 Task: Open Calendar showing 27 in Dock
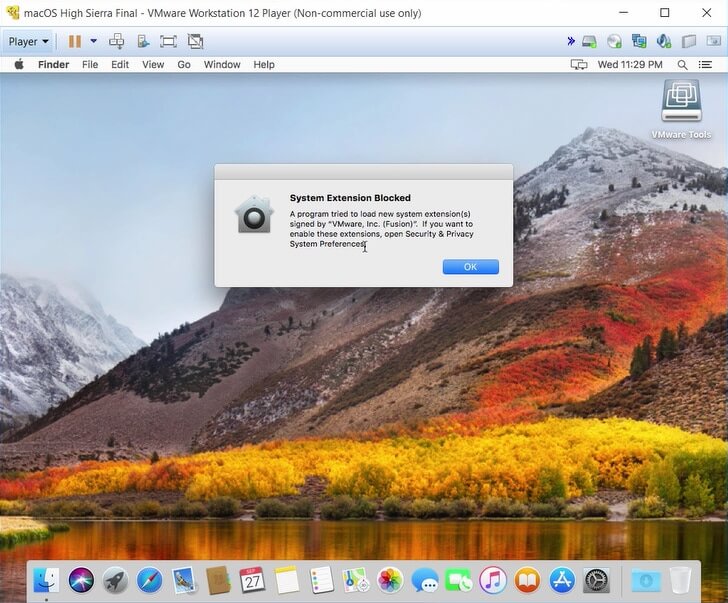[253, 580]
